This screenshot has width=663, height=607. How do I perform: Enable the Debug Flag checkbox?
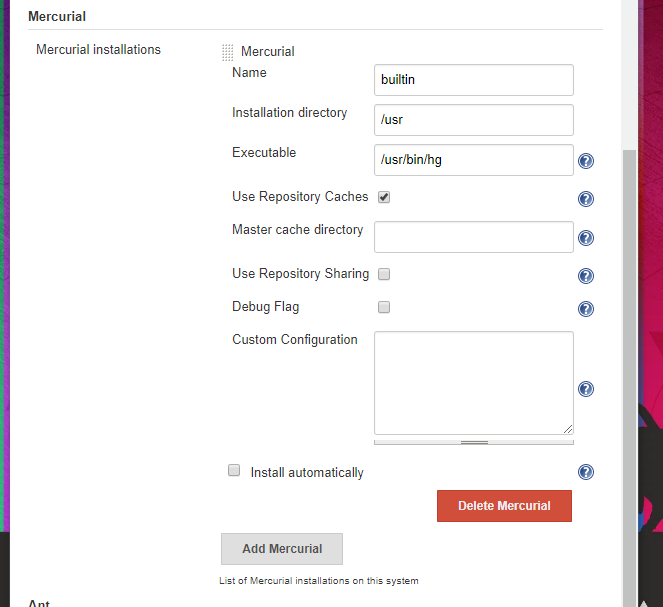[384, 307]
